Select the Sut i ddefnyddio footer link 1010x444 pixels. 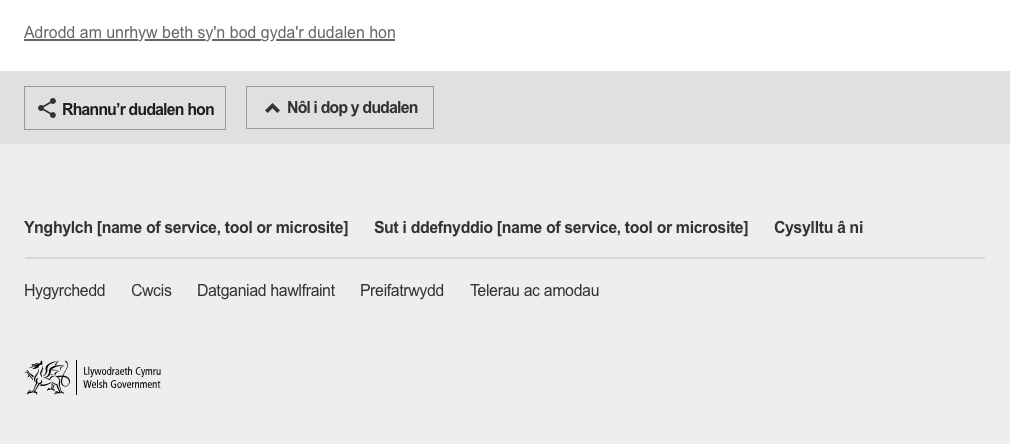click(x=561, y=228)
